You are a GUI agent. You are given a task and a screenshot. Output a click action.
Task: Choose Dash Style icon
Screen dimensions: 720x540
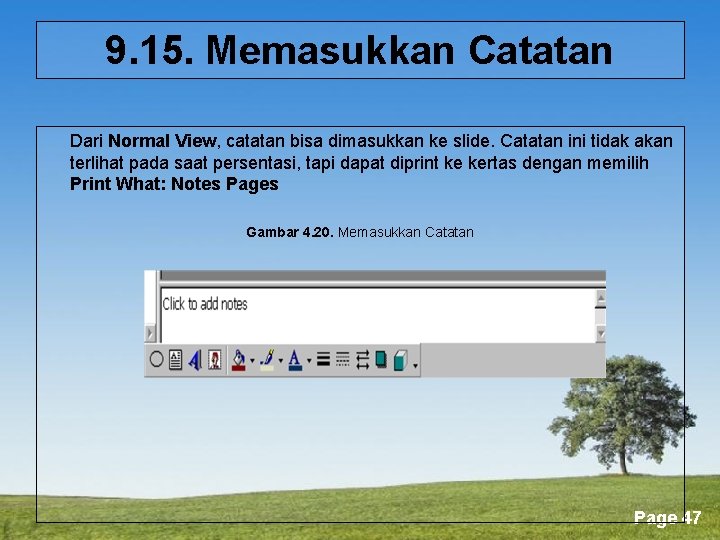tap(343, 359)
